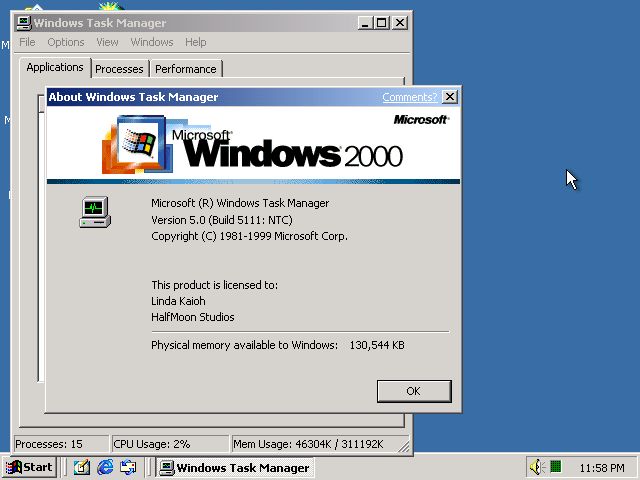Click the Copyright (C) 1981-1999 Microsoft Corp. line
This screenshot has width=640, height=480.
pyautogui.click(x=249, y=236)
